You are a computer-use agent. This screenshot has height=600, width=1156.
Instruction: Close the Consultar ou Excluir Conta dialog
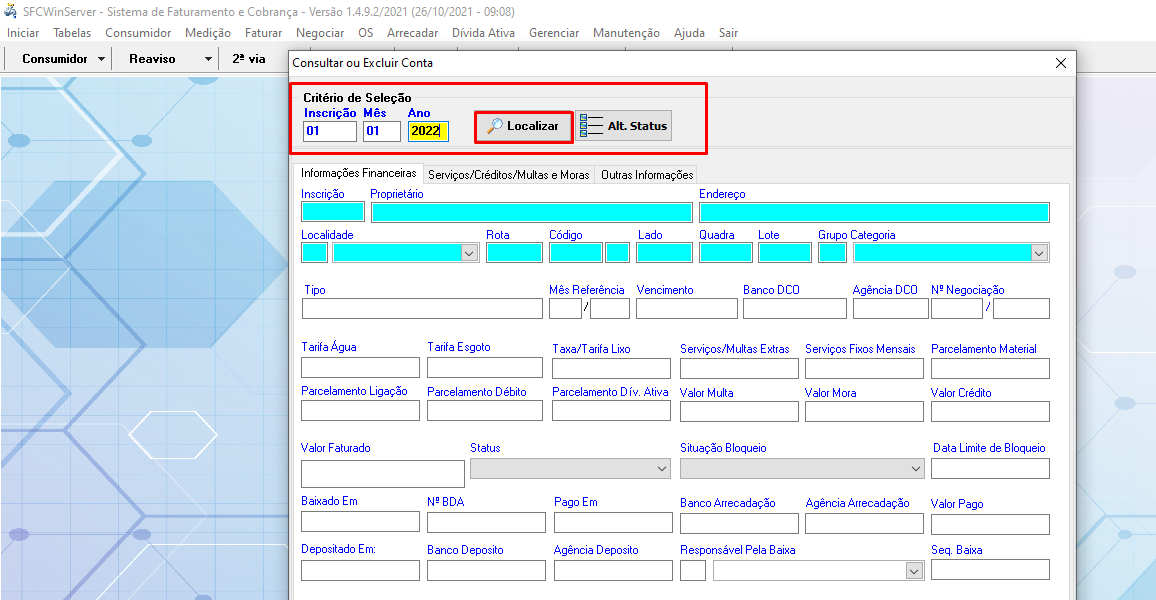[x=1061, y=63]
